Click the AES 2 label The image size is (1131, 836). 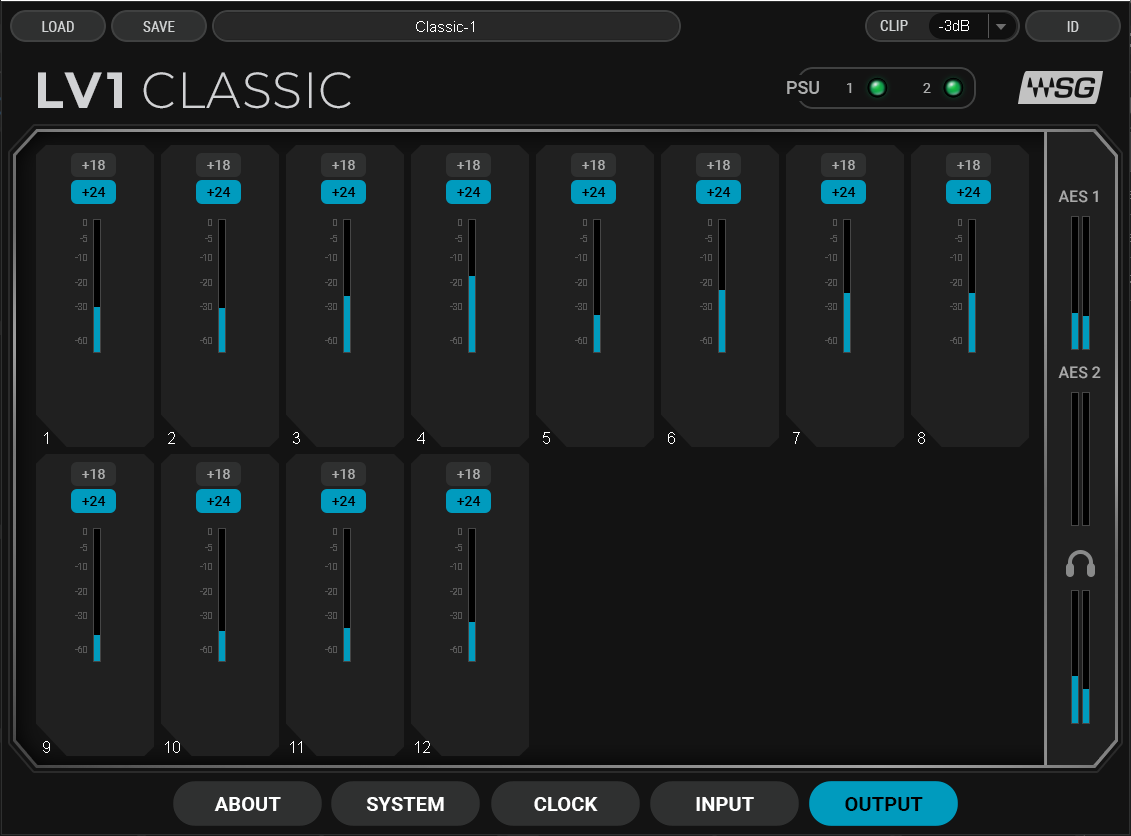click(x=1079, y=372)
